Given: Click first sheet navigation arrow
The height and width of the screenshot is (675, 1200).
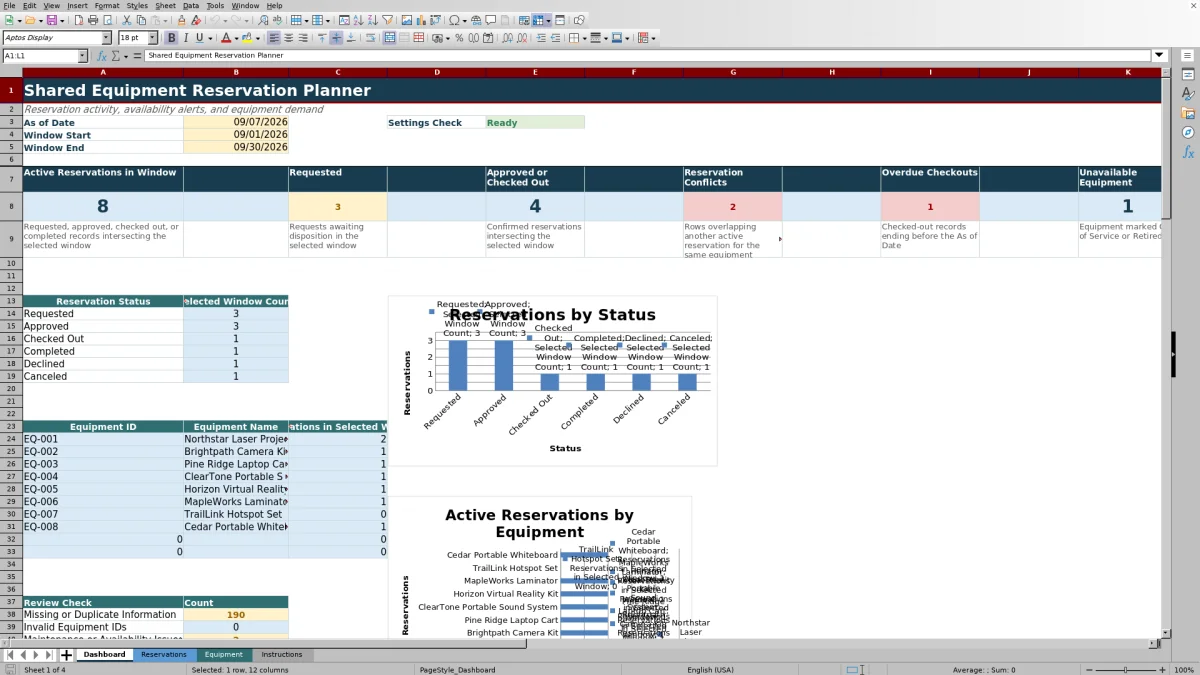Looking at the screenshot, I should pos(9,655).
